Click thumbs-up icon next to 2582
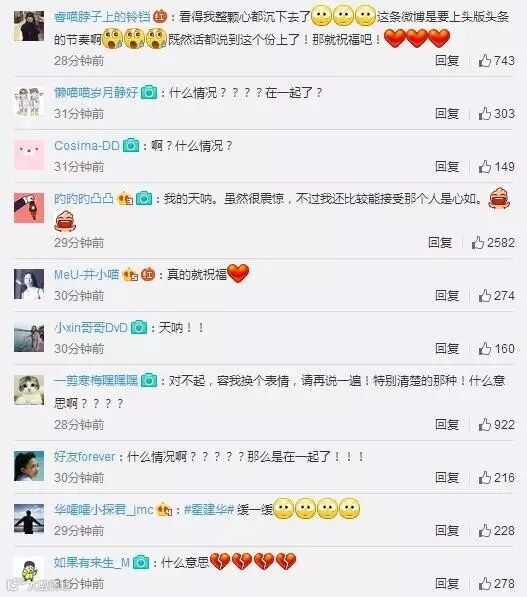This screenshot has height=597, width=527. point(477,243)
